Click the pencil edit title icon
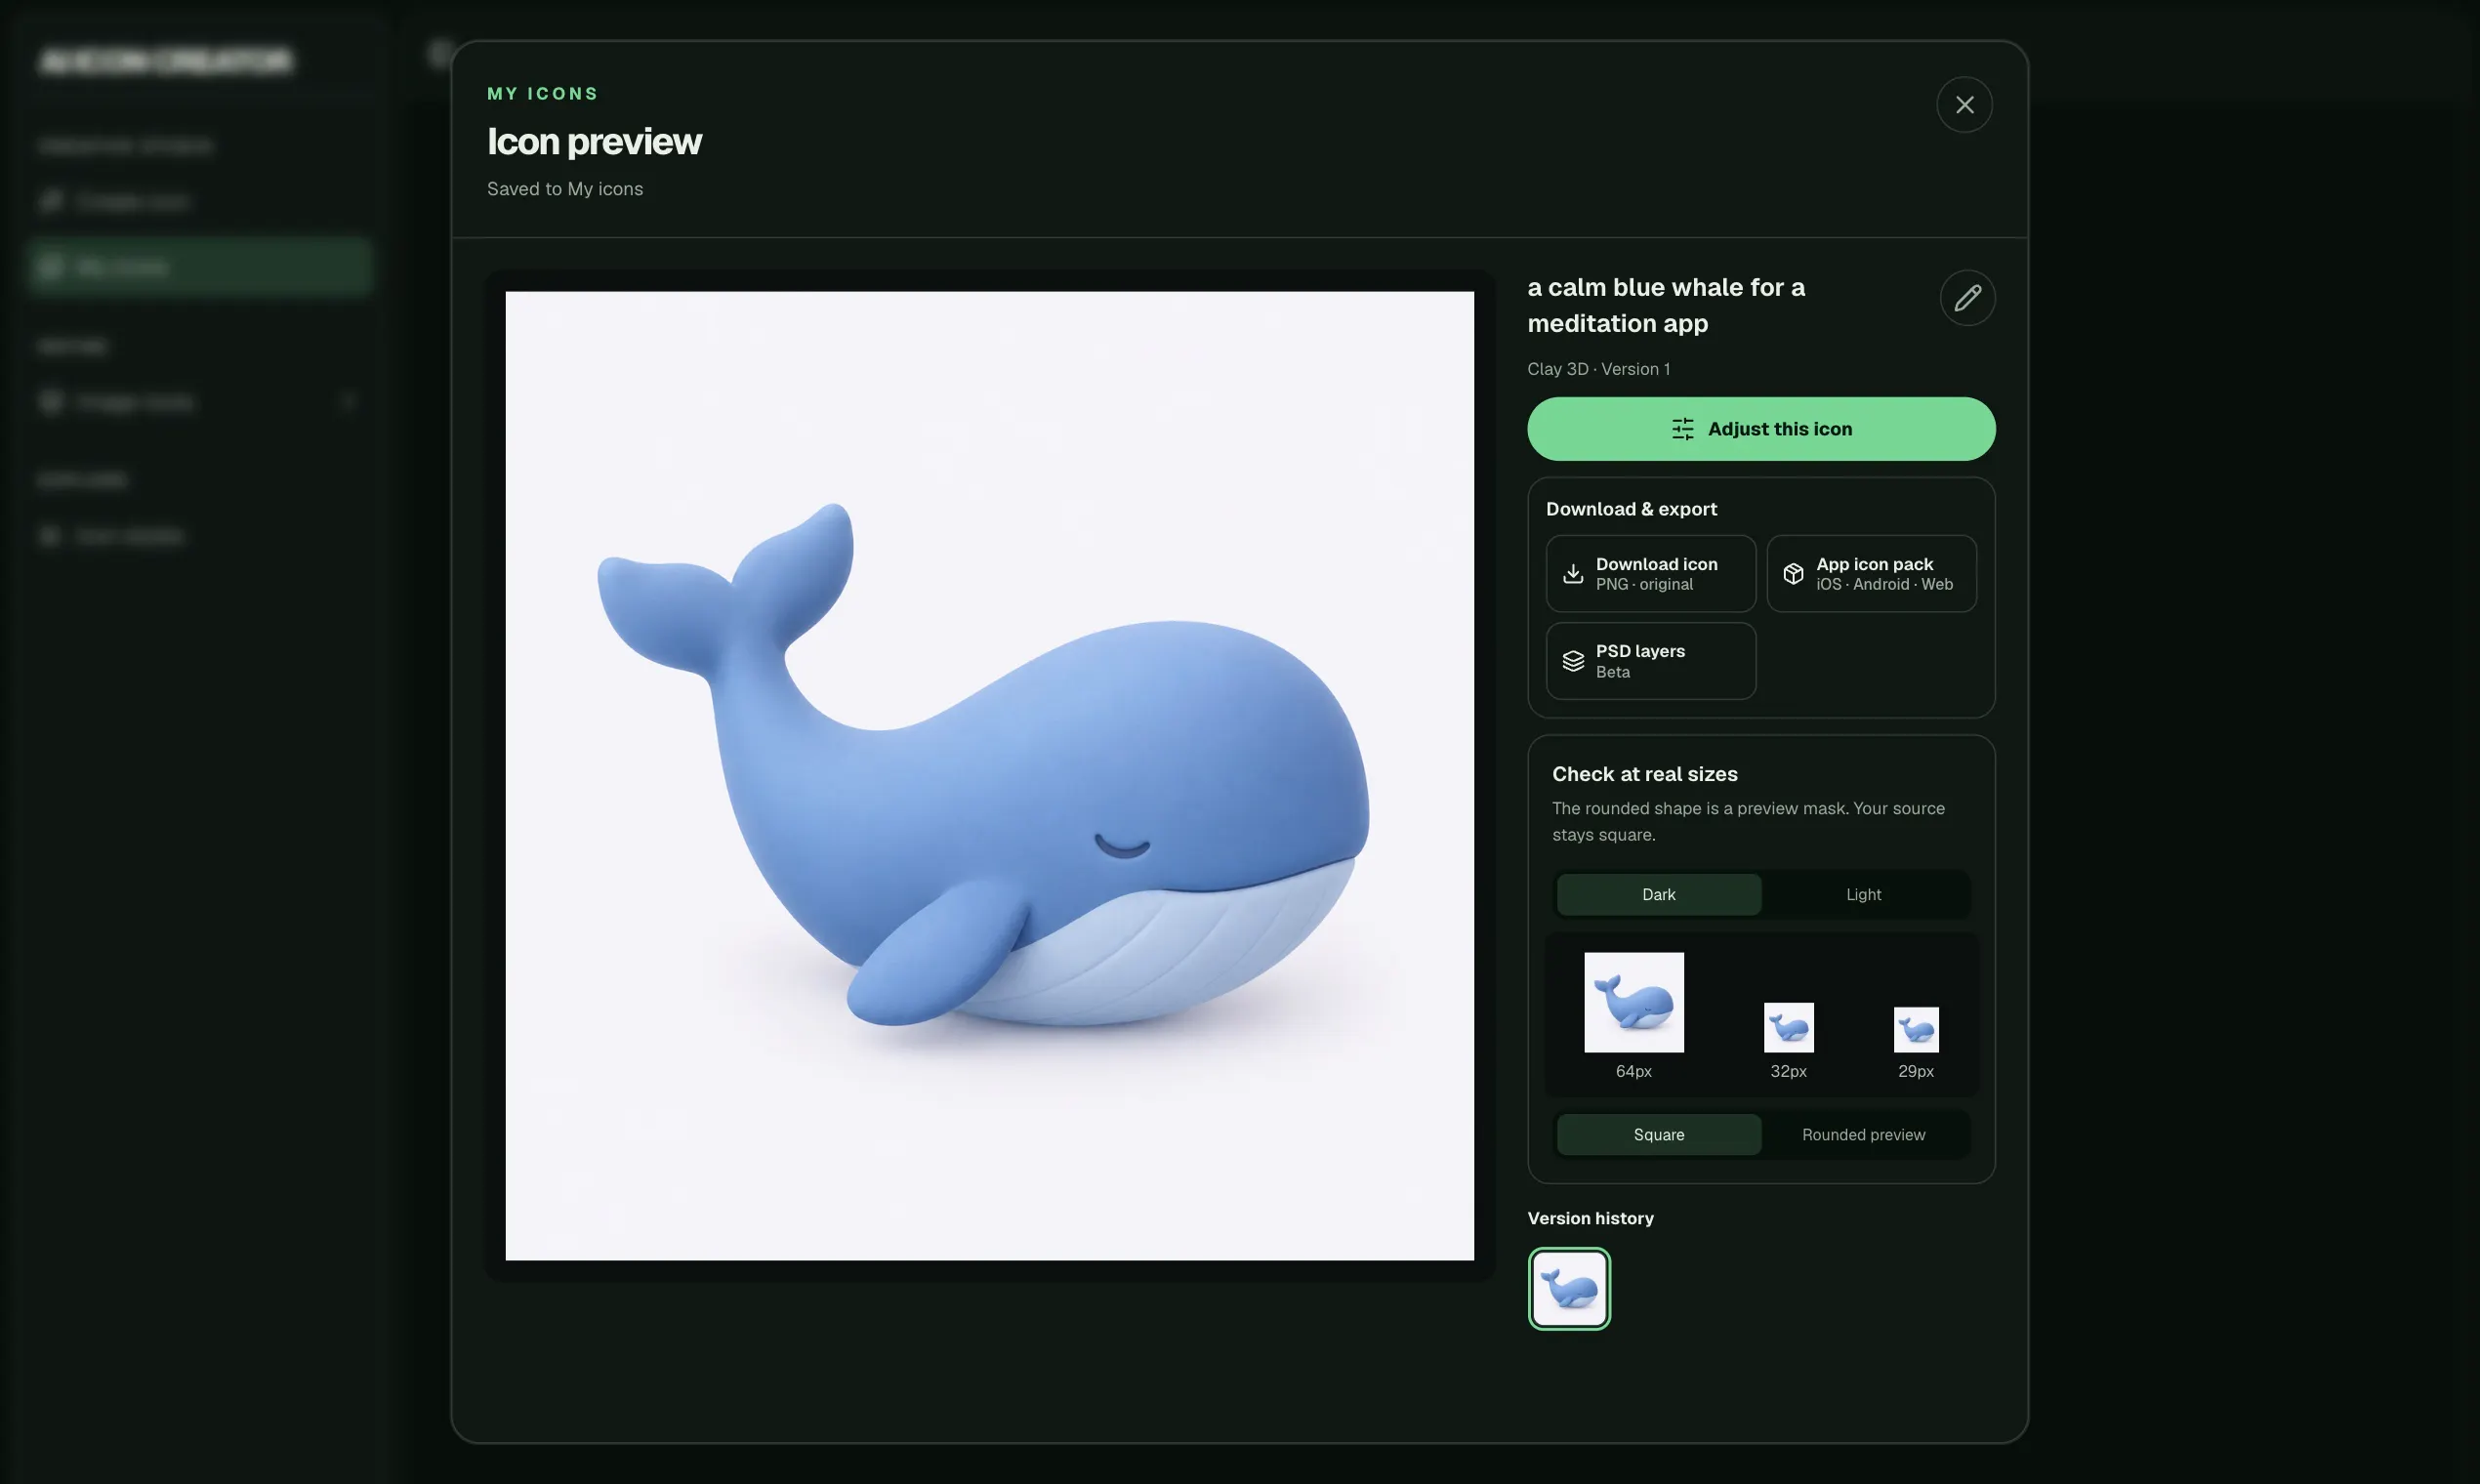Screen dimensions: 2480x1484 (x=1967, y=298)
